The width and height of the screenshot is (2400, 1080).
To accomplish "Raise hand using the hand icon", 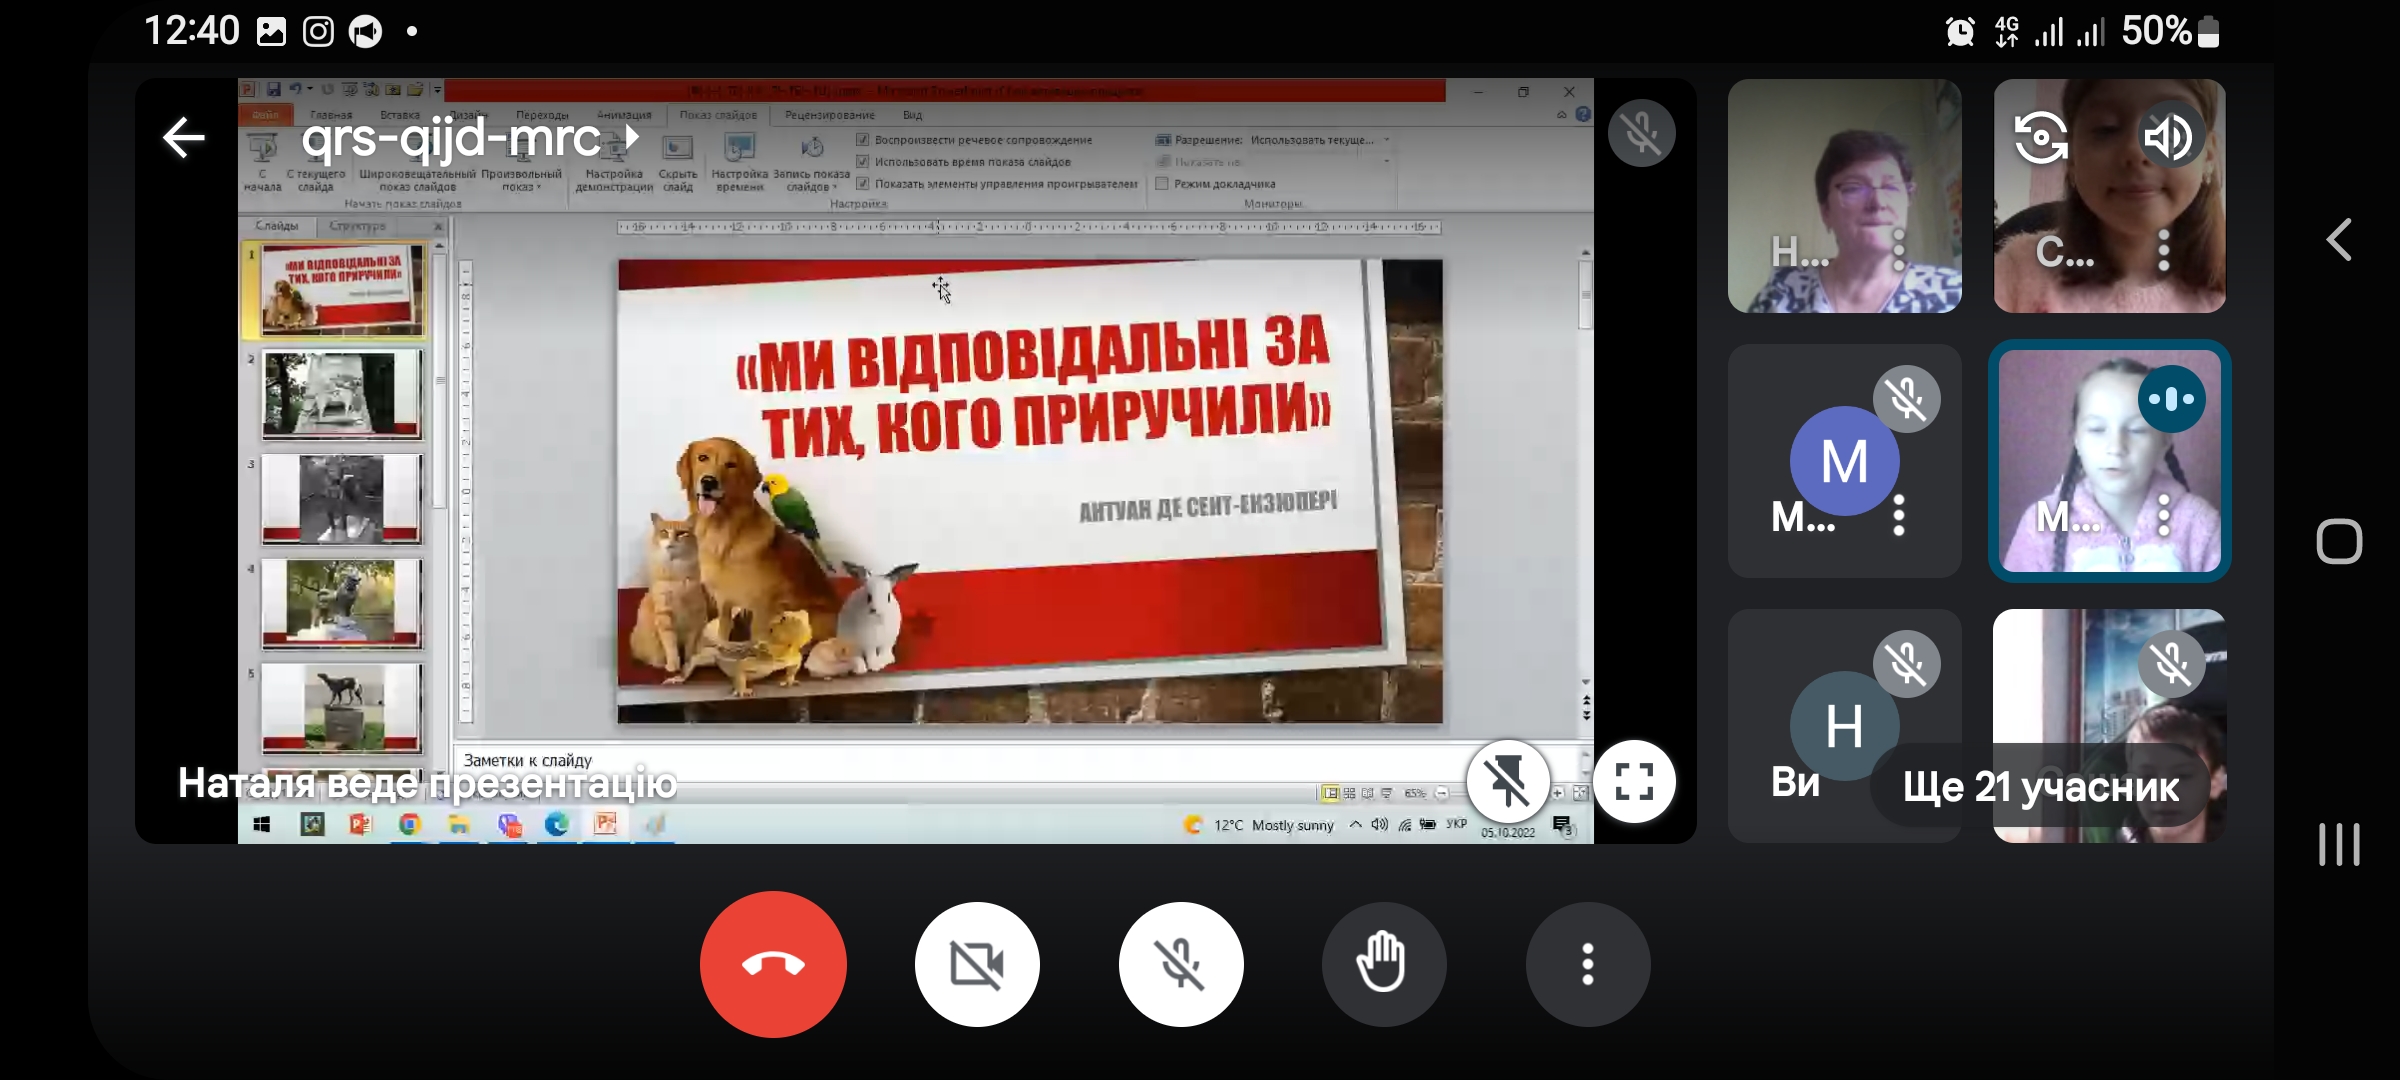I will [1383, 964].
